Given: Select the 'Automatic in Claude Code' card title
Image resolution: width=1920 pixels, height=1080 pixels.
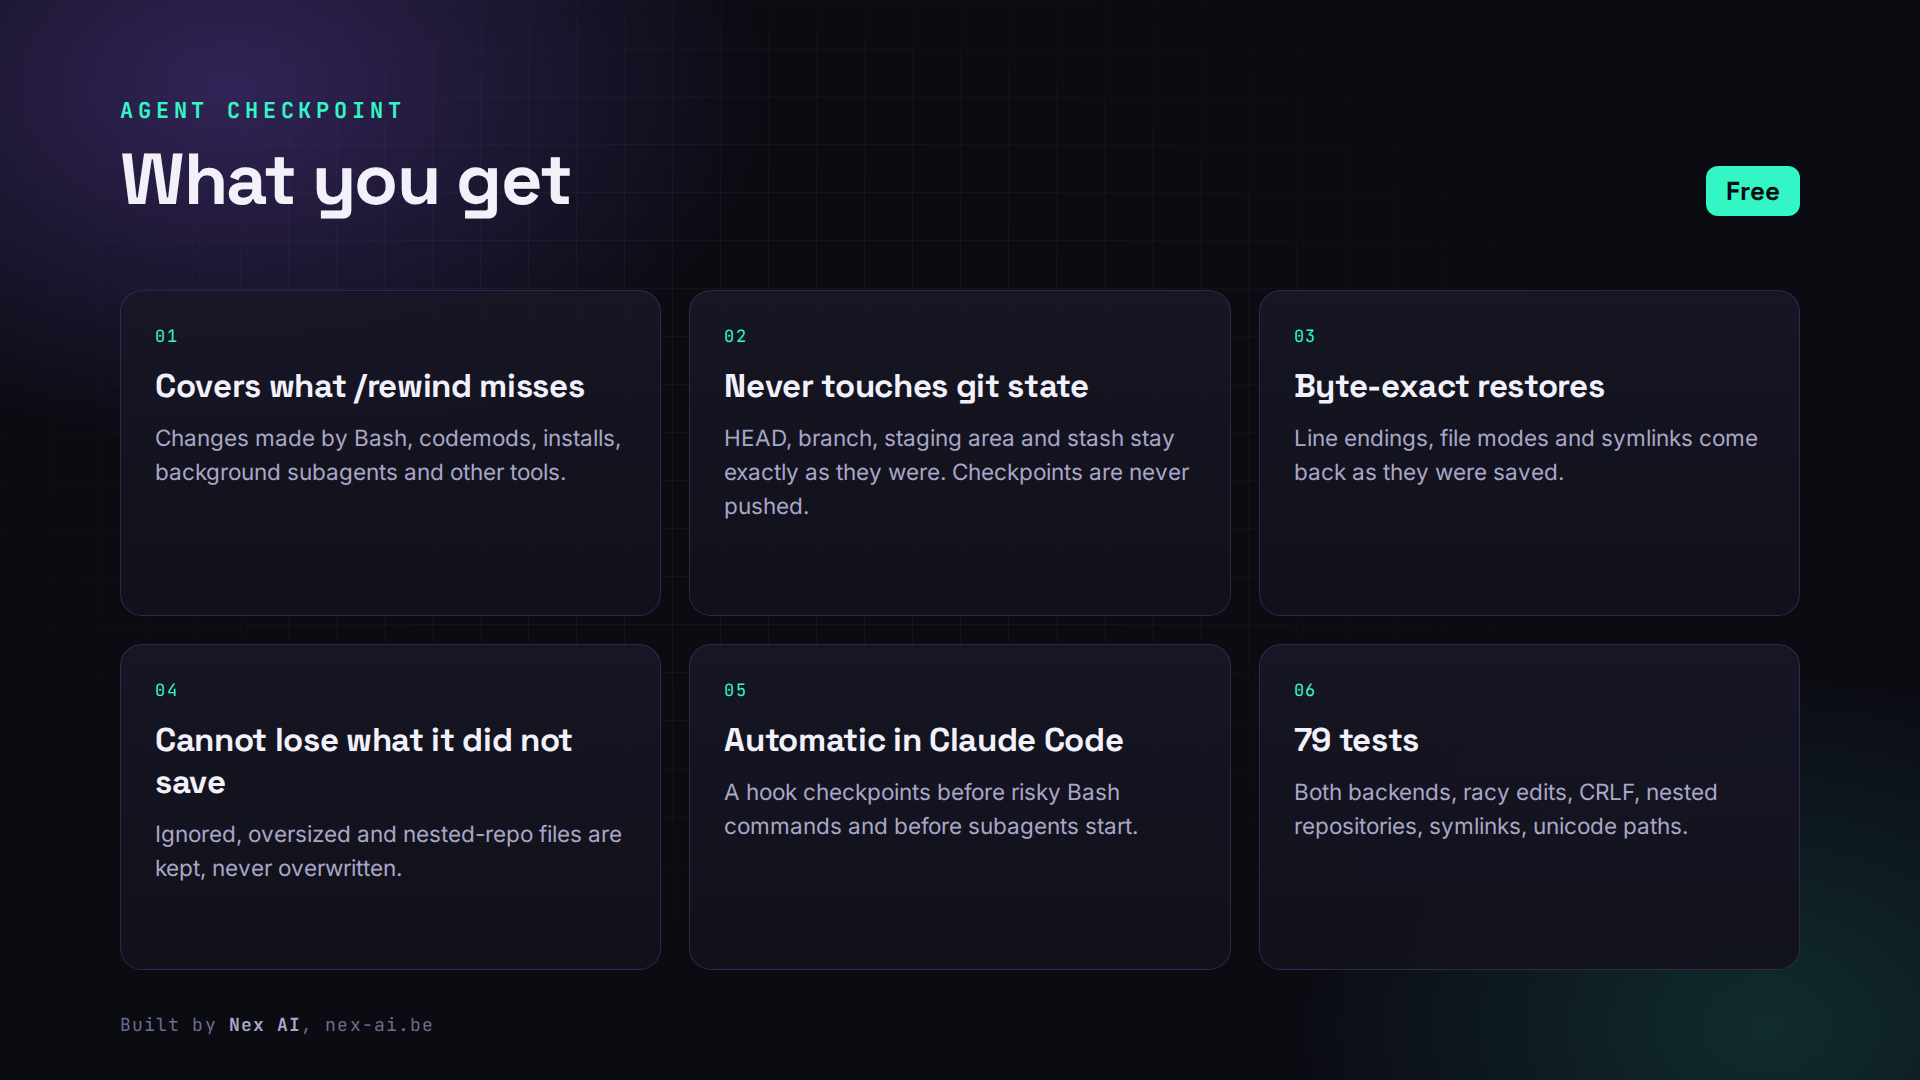Looking at the screenshot, I should pyautogui.click(x=923, y=740).
